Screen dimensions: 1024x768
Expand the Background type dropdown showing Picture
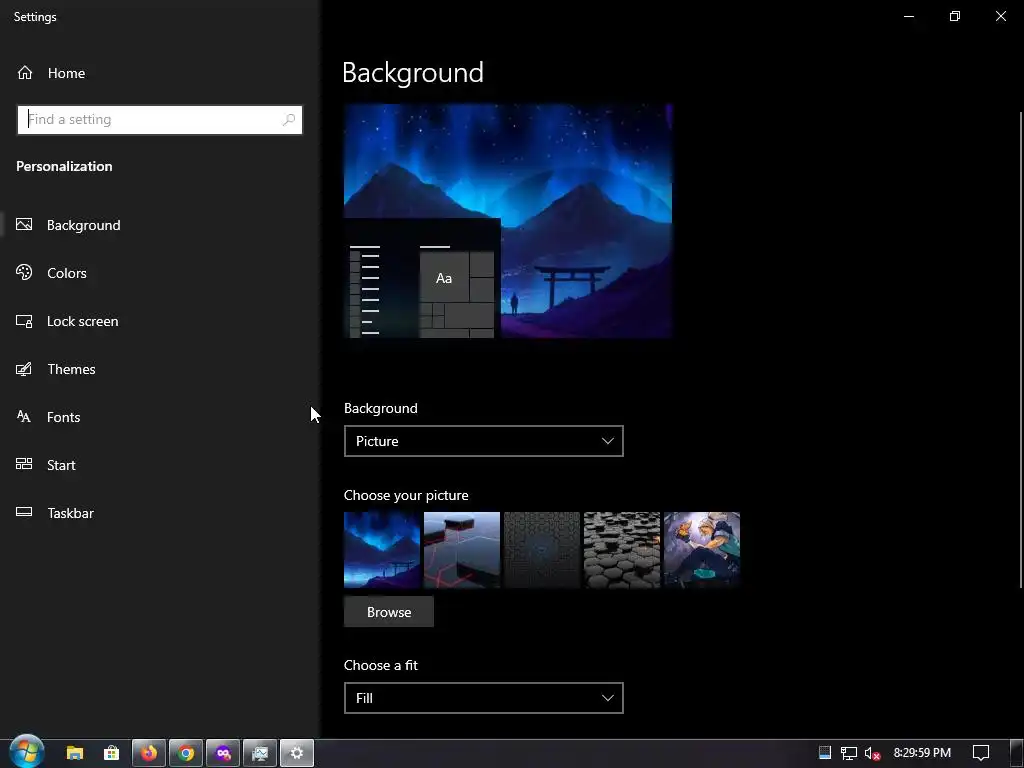(x=483, y=441)
